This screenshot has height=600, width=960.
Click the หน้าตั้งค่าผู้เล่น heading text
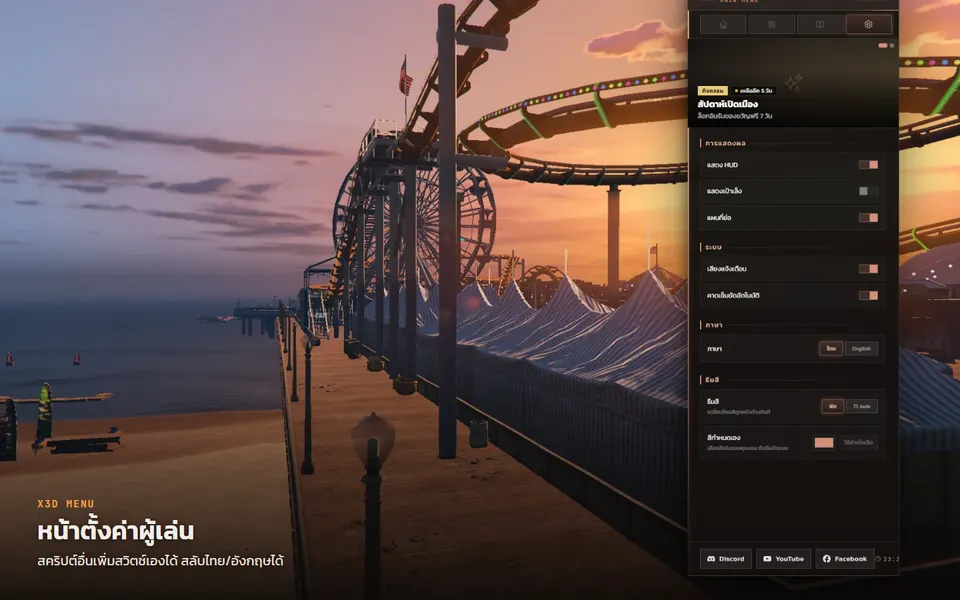click(x=115, y=530)
